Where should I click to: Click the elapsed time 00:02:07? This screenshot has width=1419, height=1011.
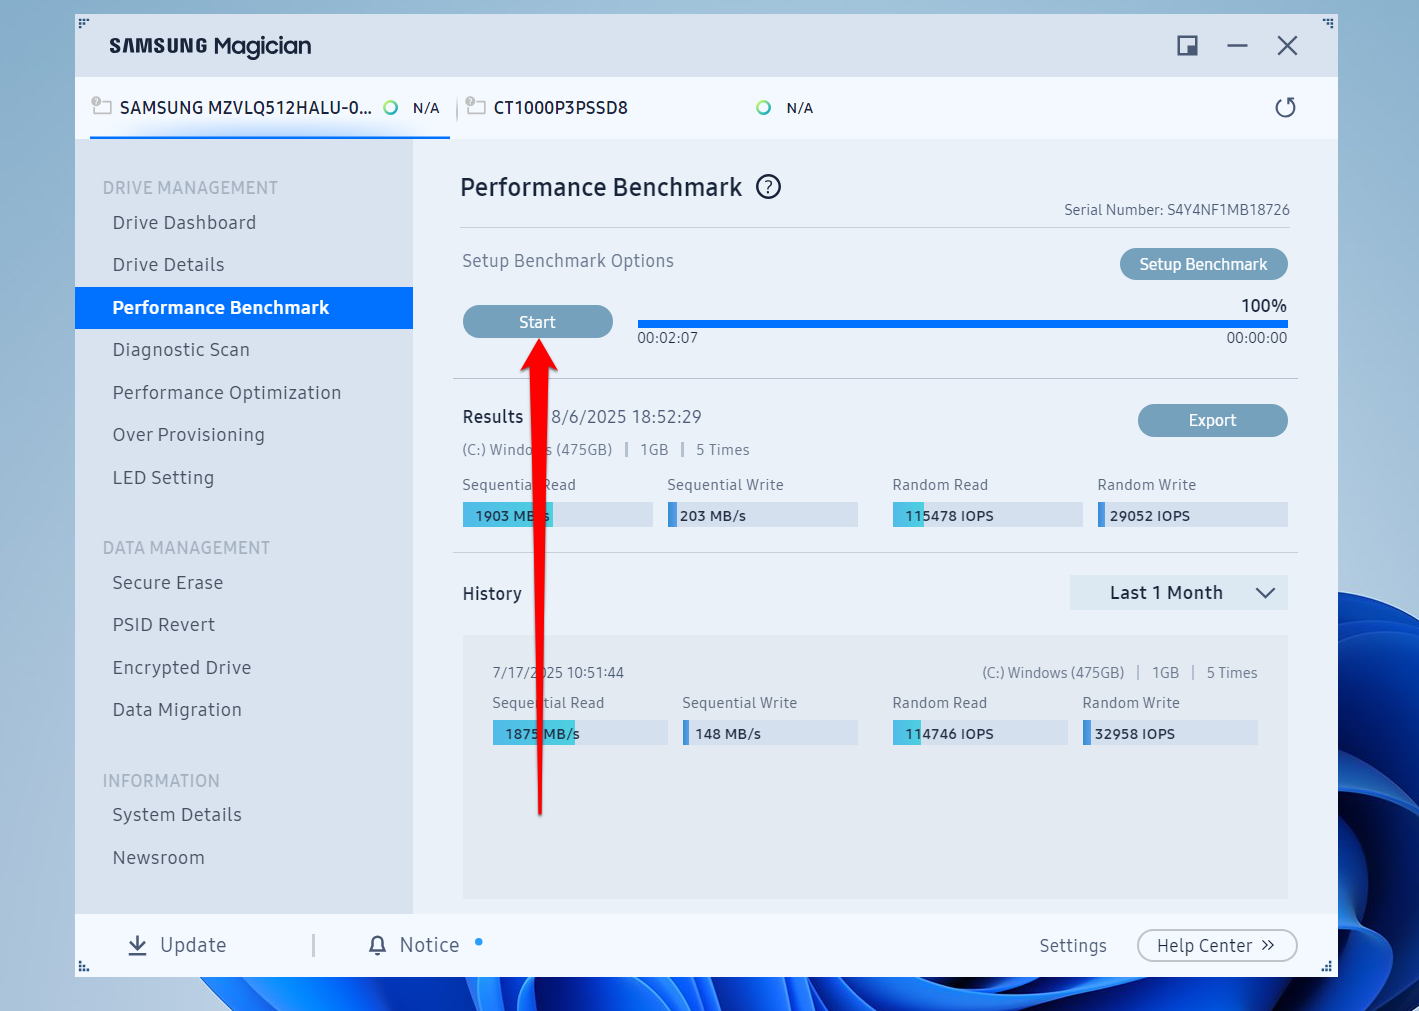click(668, 338)
